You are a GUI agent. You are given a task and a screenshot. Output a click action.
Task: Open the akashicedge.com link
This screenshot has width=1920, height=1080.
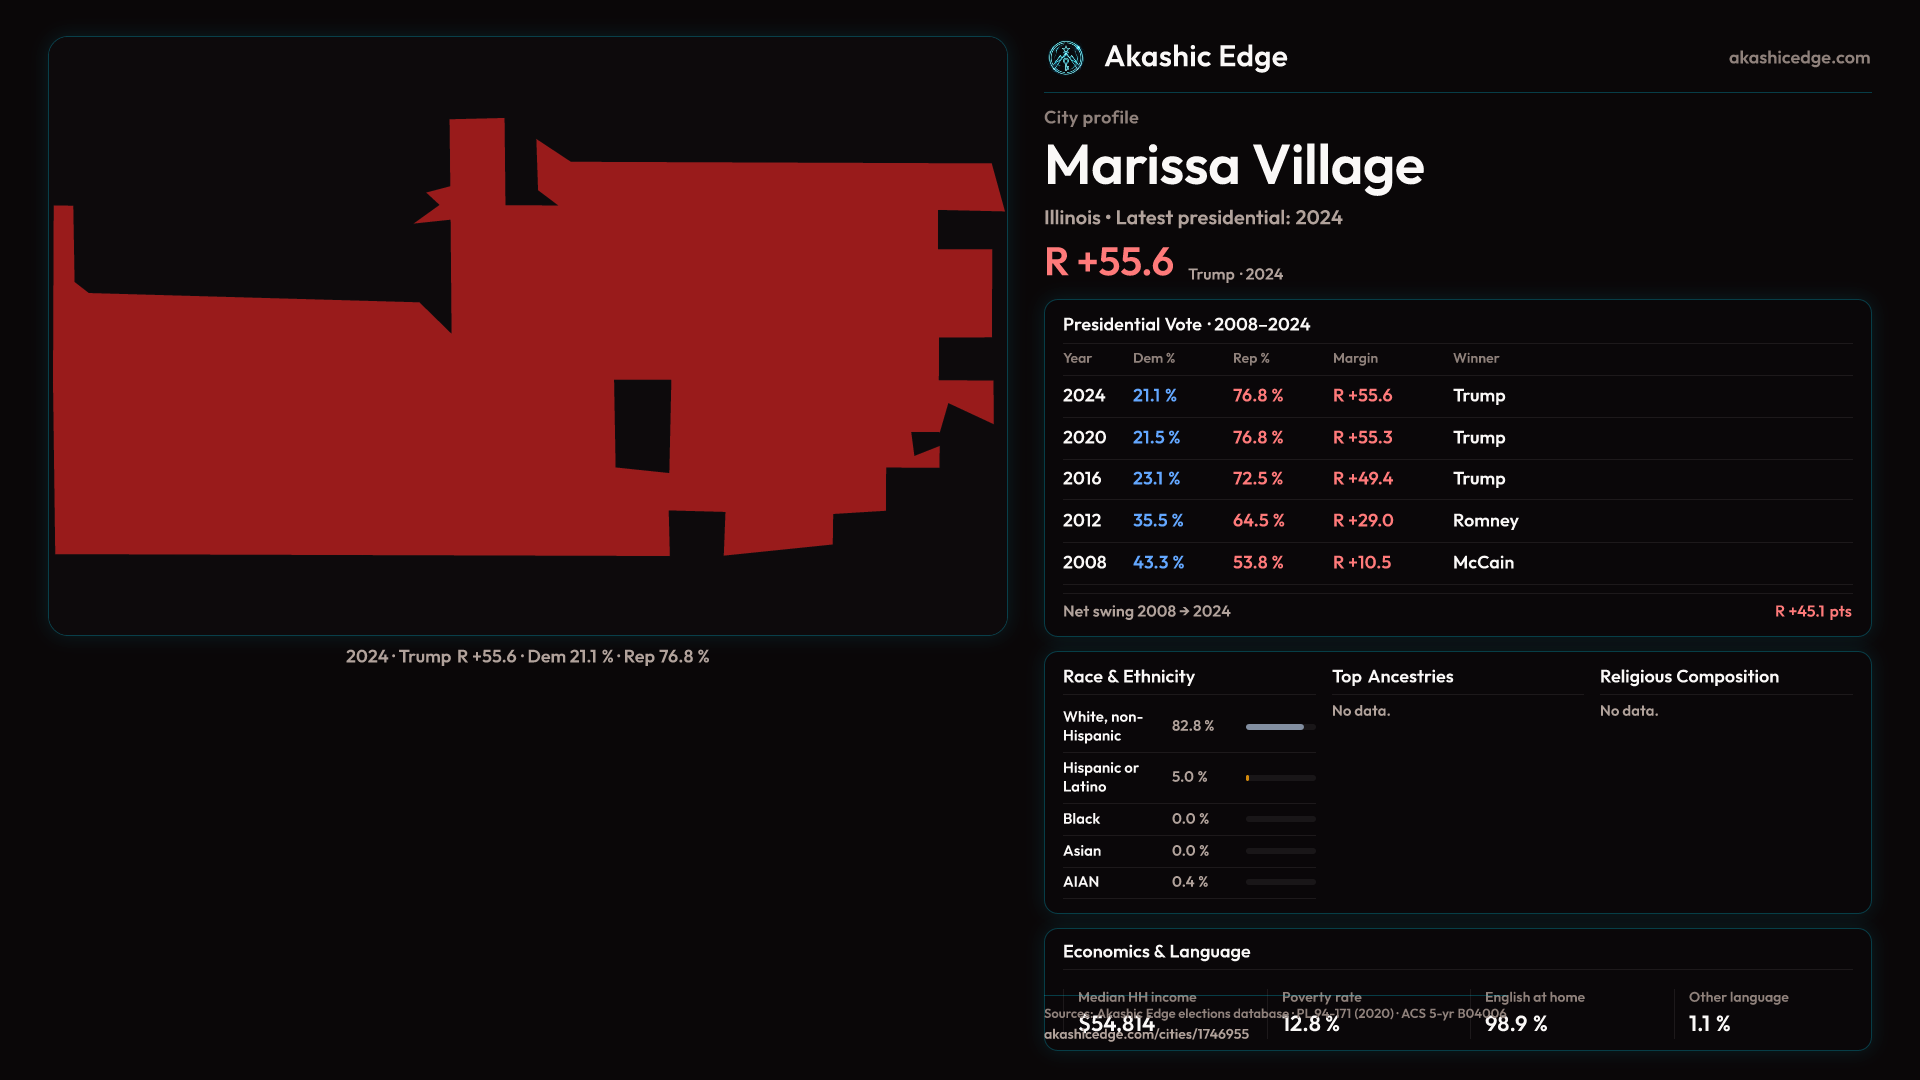[x=1798, y=58]
